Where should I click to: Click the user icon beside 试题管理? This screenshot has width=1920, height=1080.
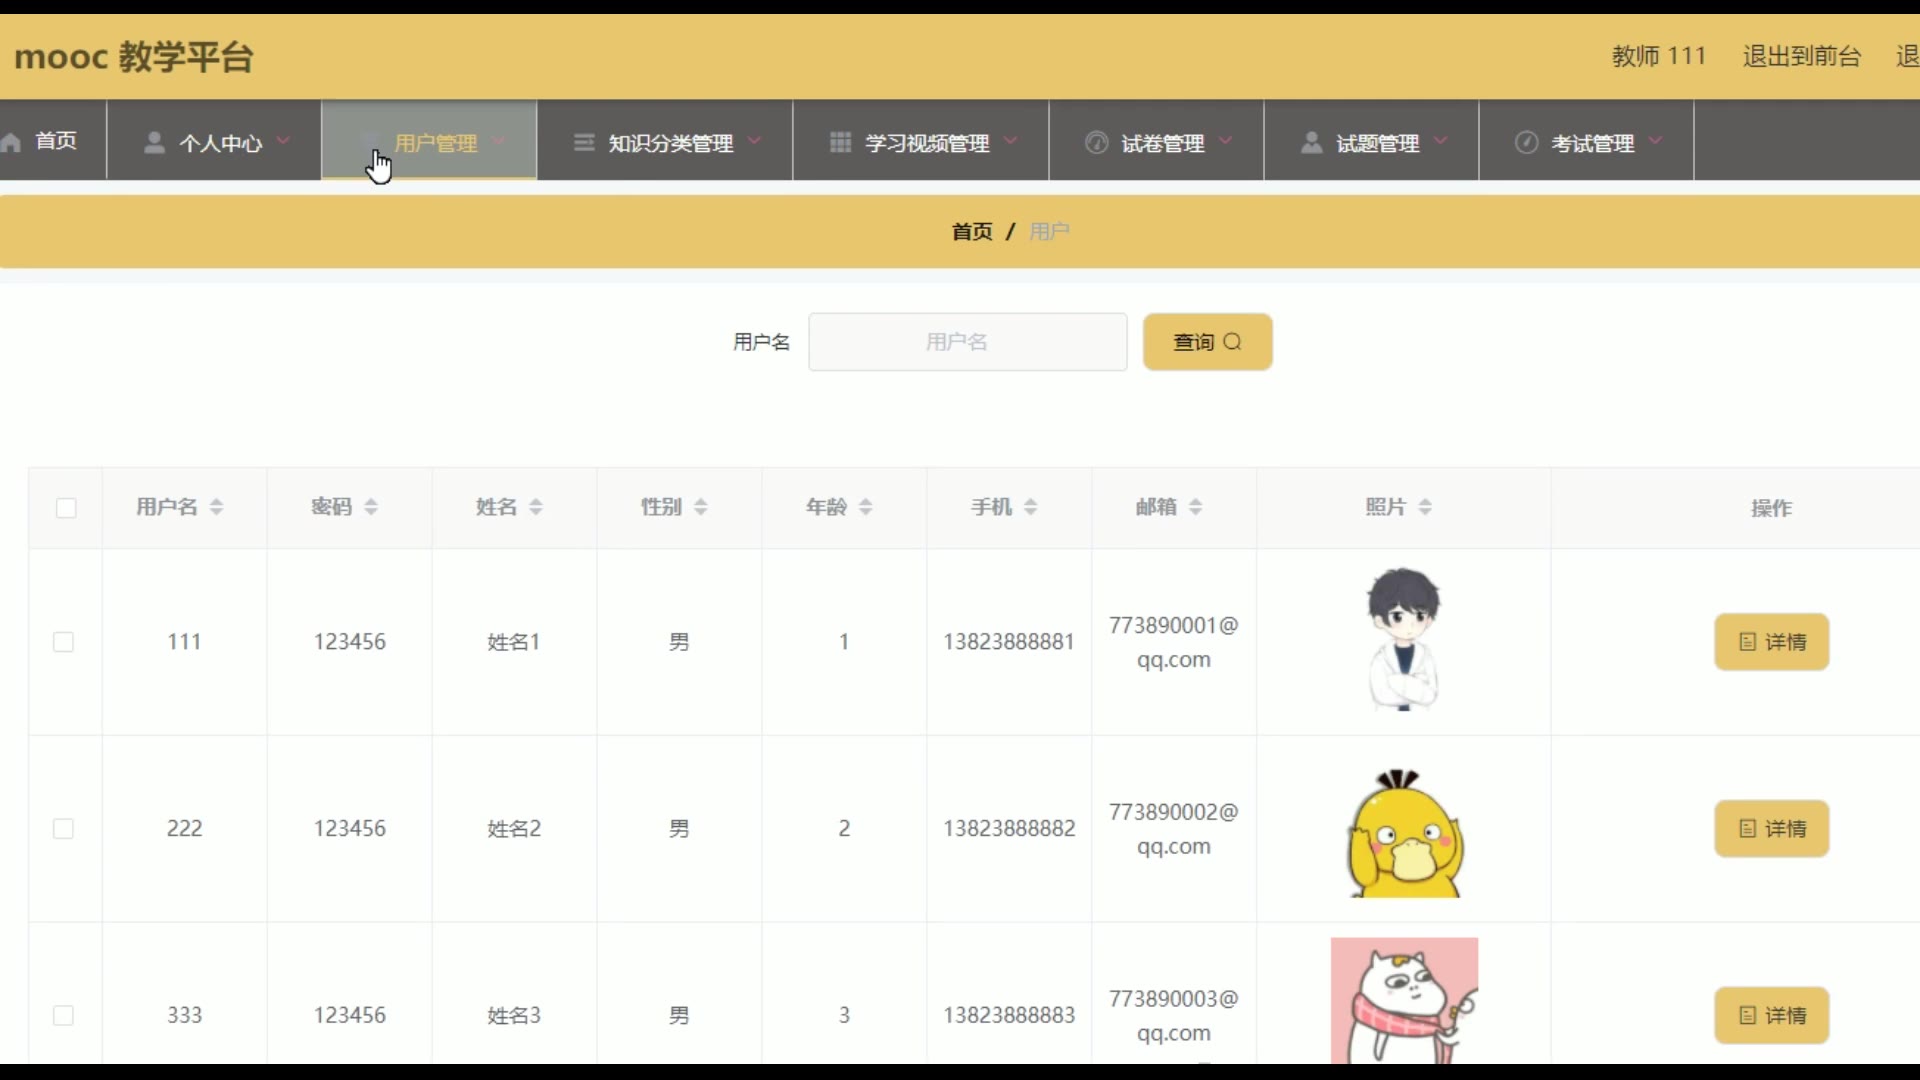coord(1311,143)
